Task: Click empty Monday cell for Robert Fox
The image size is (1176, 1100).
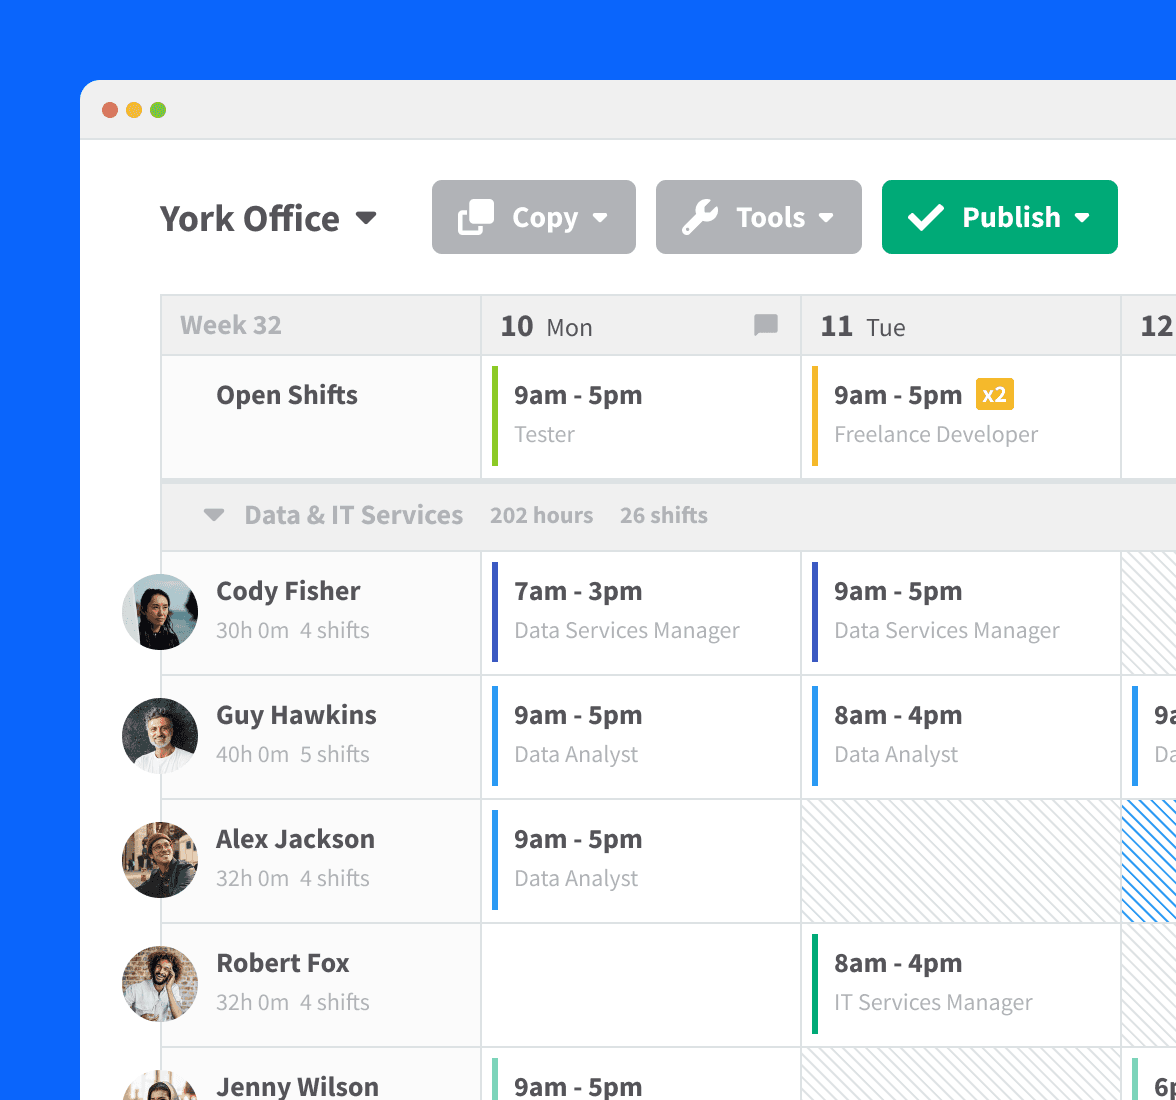Action: (x=640, y=984)
